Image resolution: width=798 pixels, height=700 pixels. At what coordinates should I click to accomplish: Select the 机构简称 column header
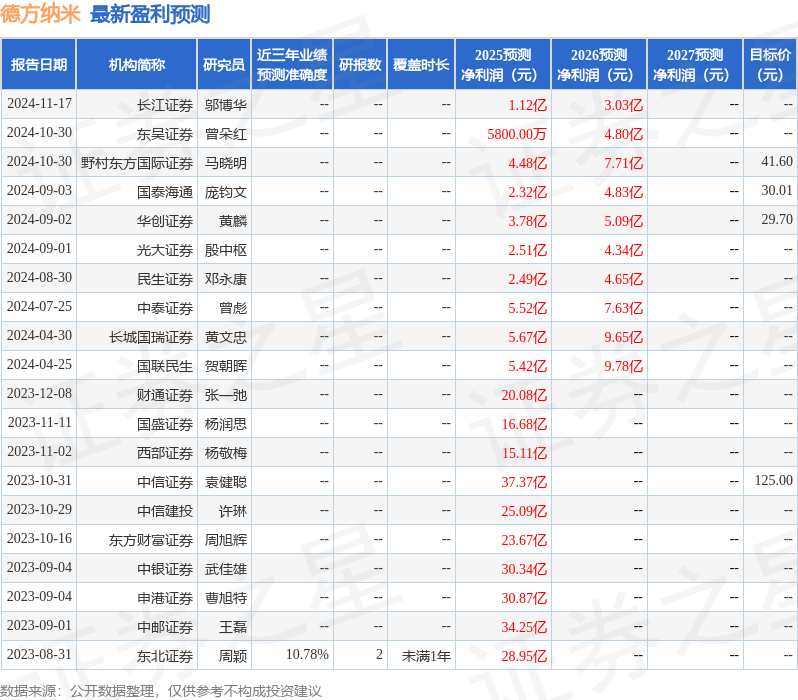coord(136,65)
